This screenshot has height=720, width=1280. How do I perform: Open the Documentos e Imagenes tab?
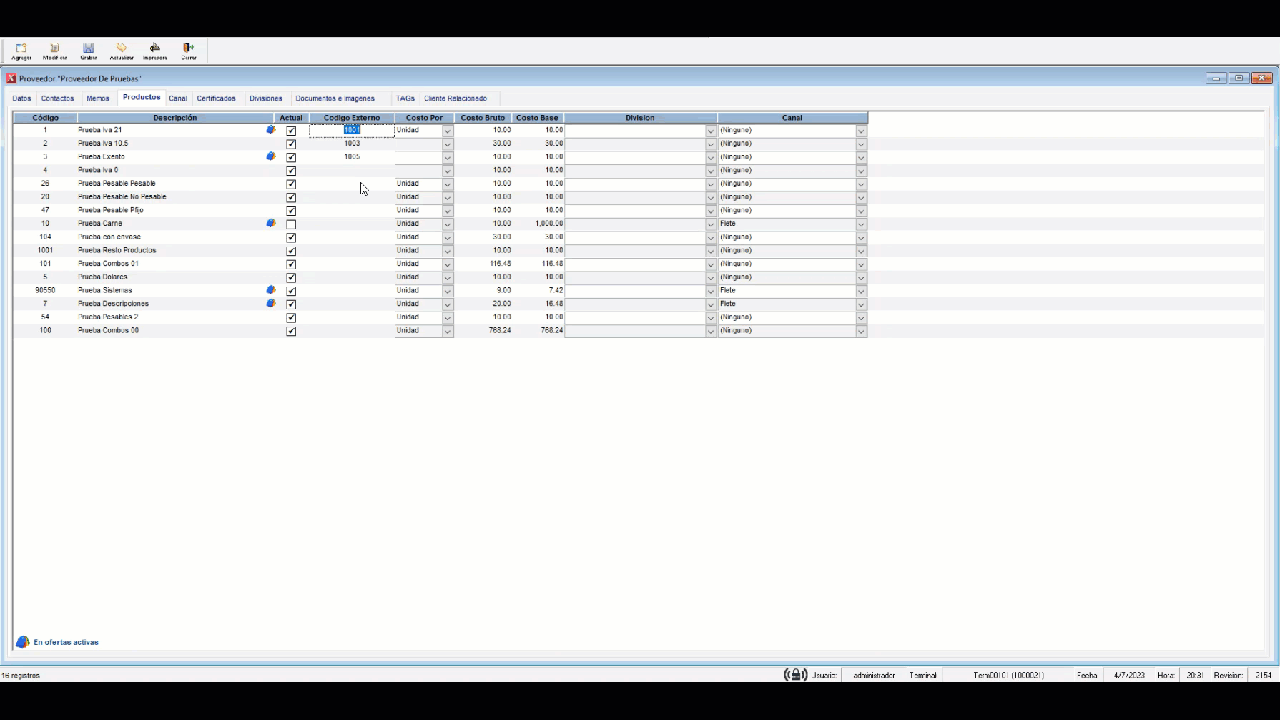coord(334,99)
